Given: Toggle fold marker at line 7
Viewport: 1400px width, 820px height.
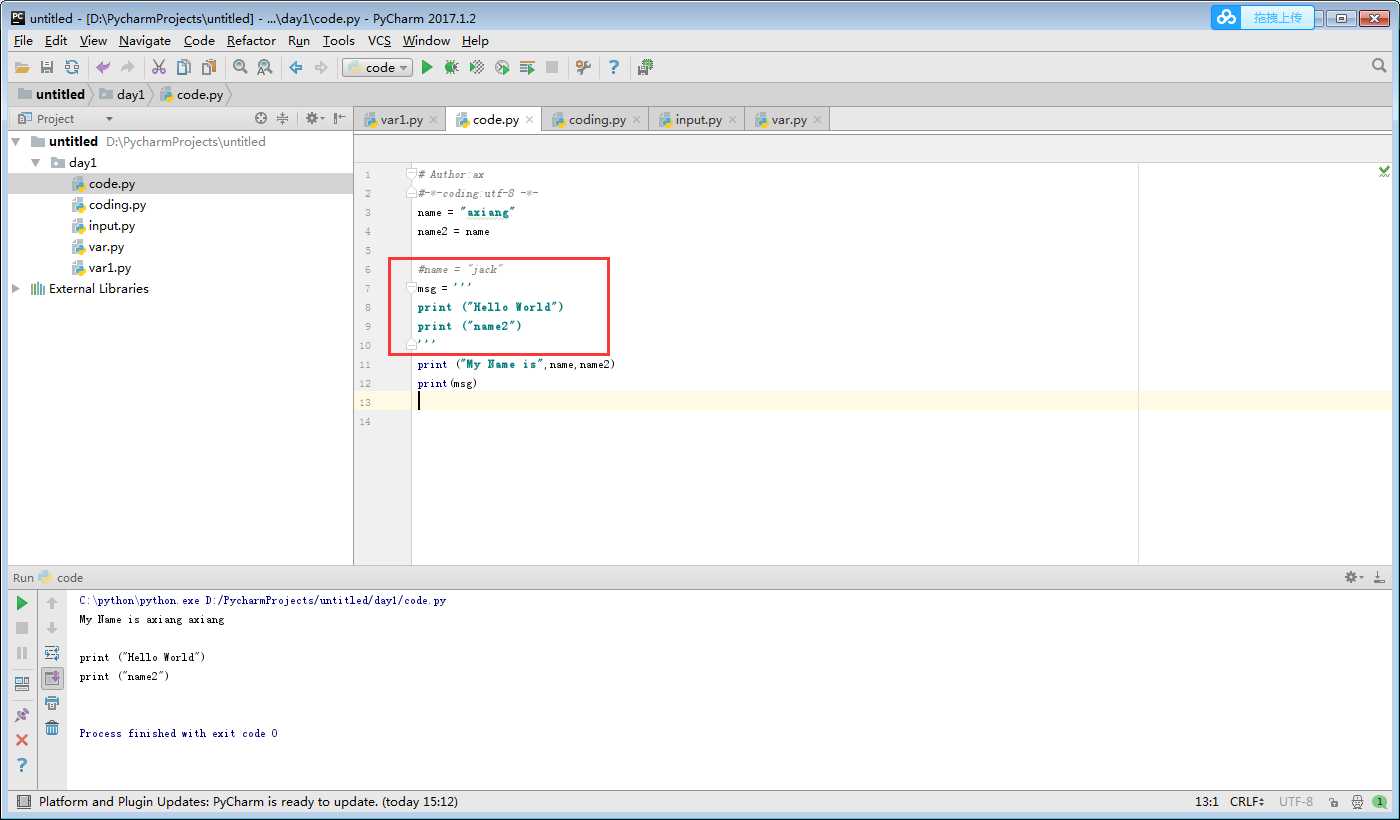Looking at the screenshot, I should click(x=411, y=288).
